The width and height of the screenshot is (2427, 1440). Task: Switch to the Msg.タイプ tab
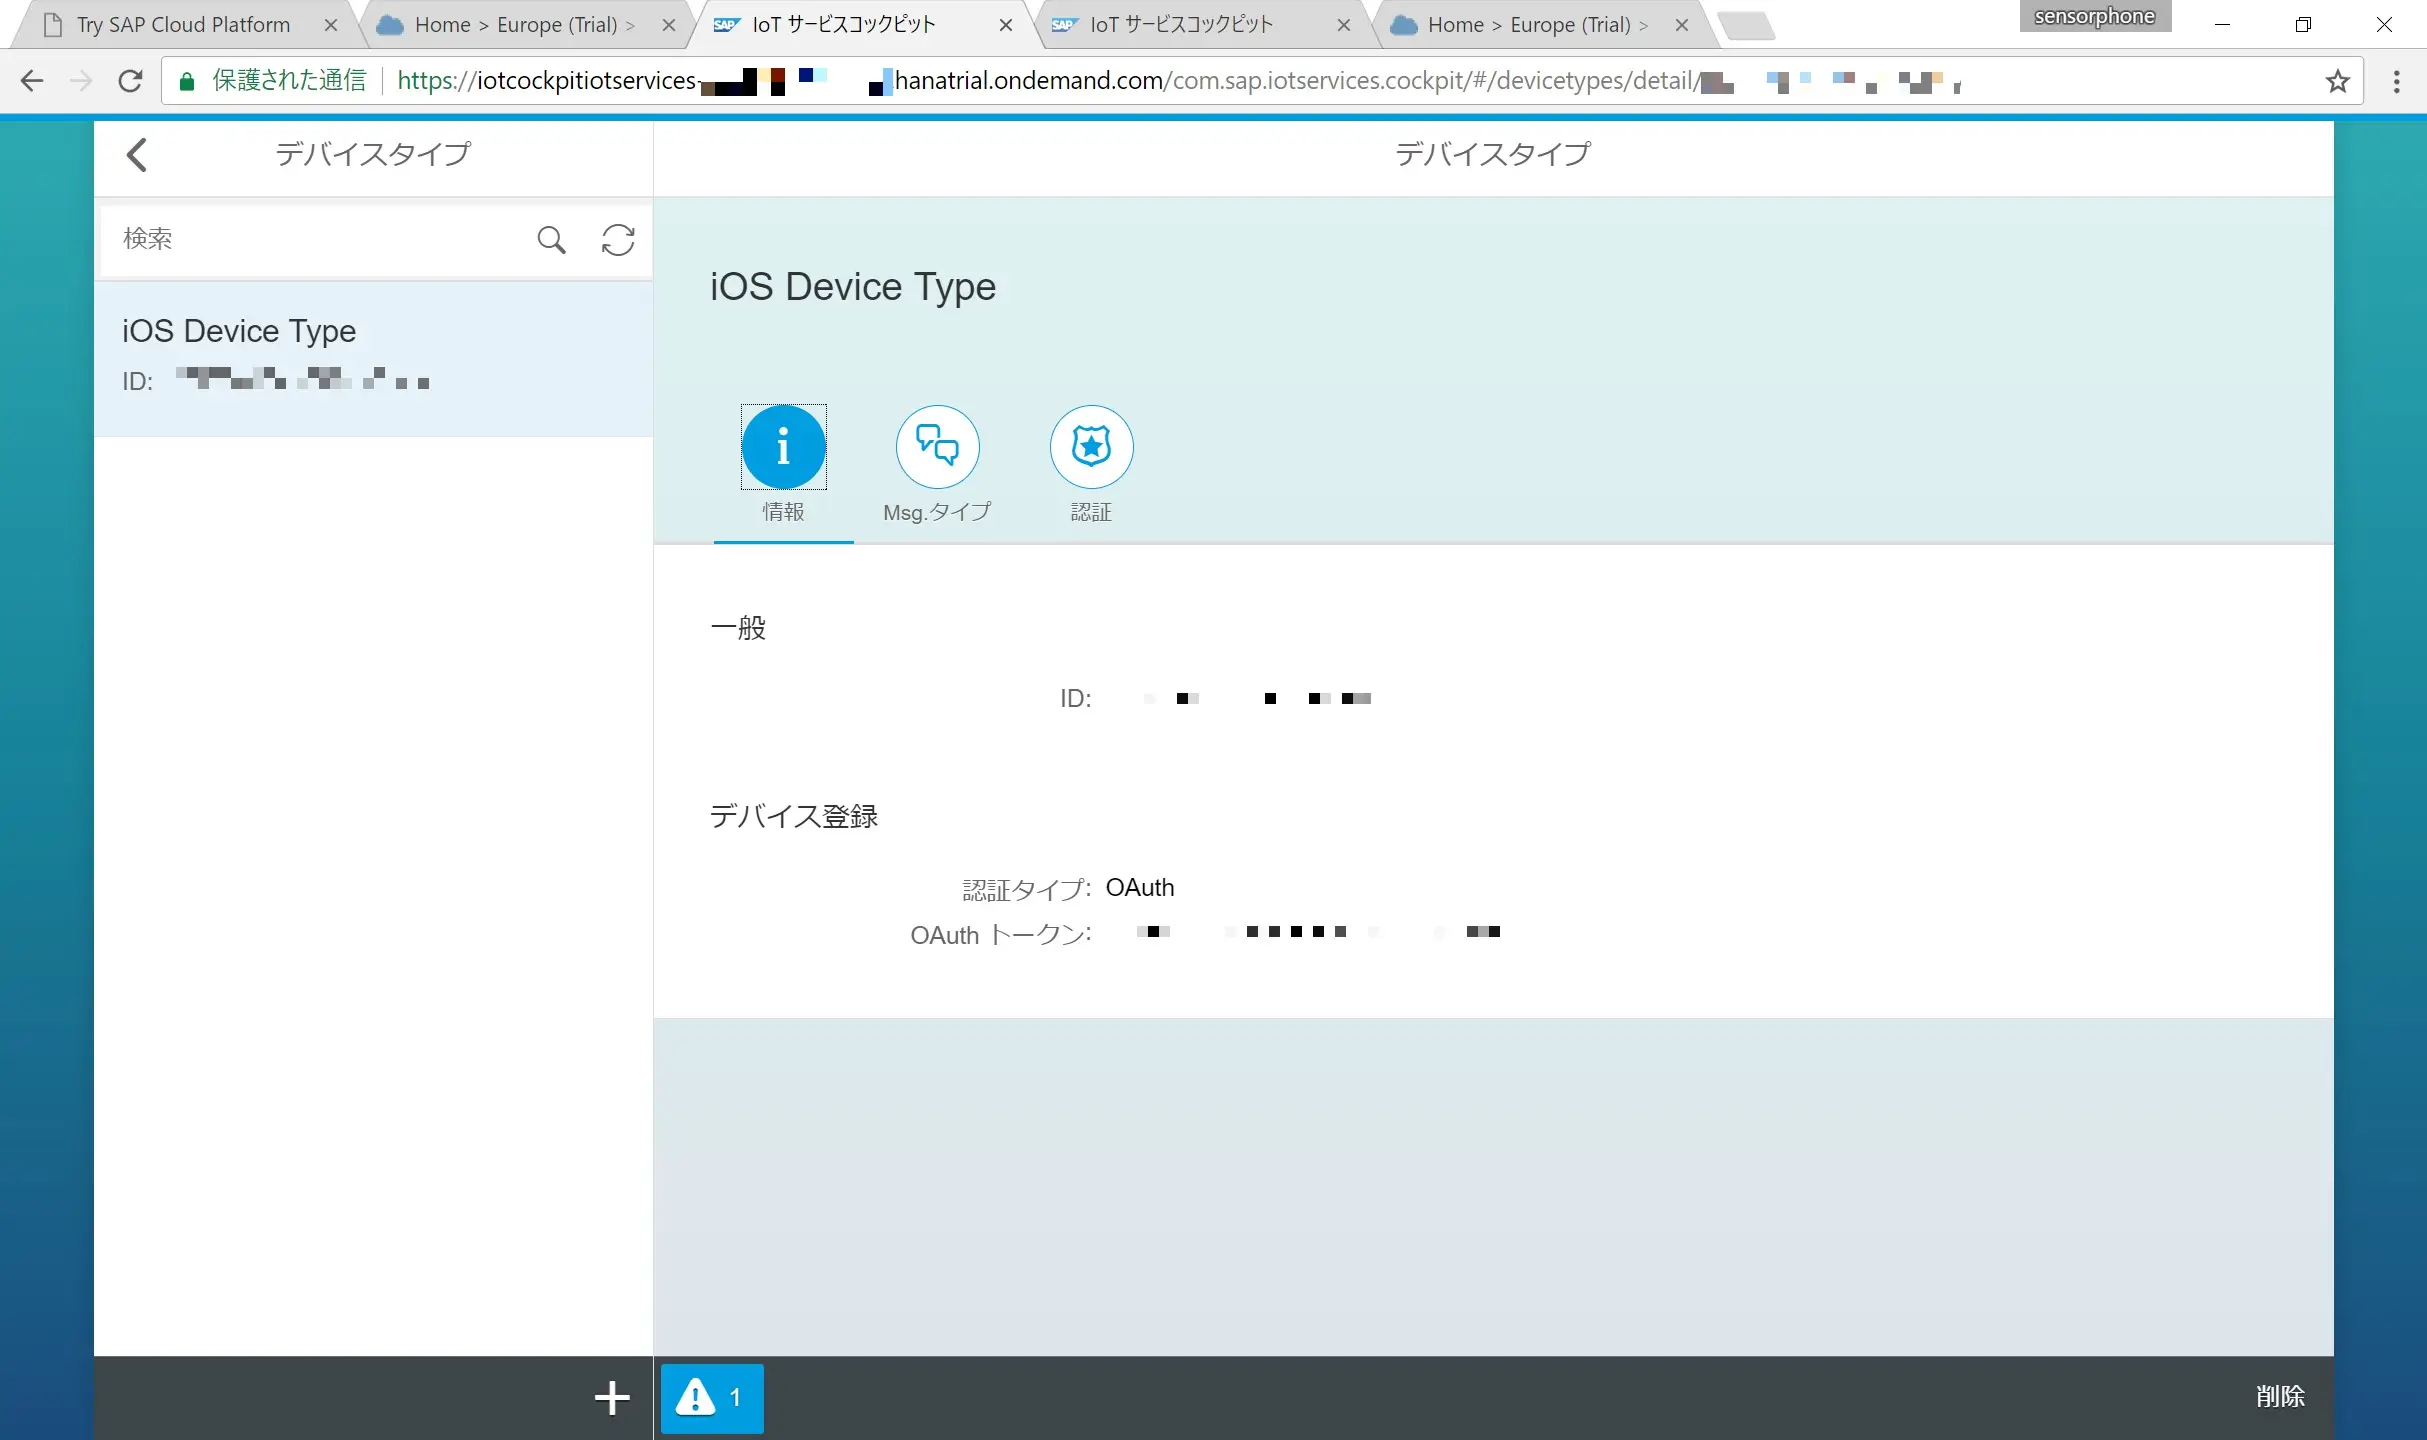click(937, 447)
